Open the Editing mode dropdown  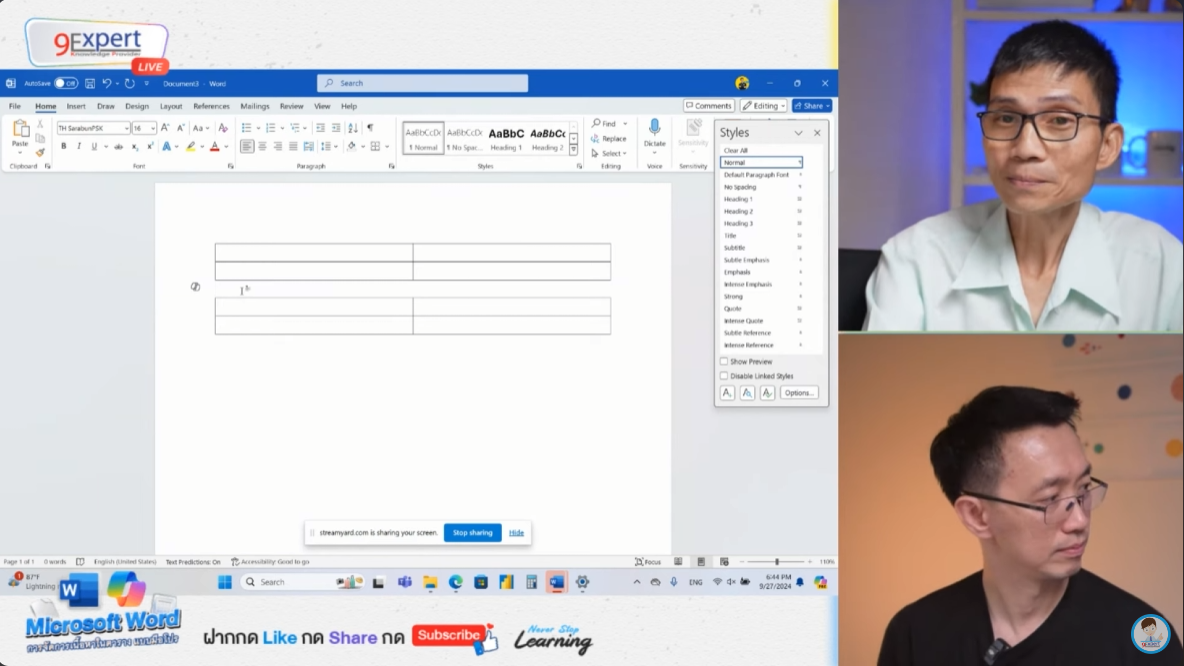(x=763, y=106)
